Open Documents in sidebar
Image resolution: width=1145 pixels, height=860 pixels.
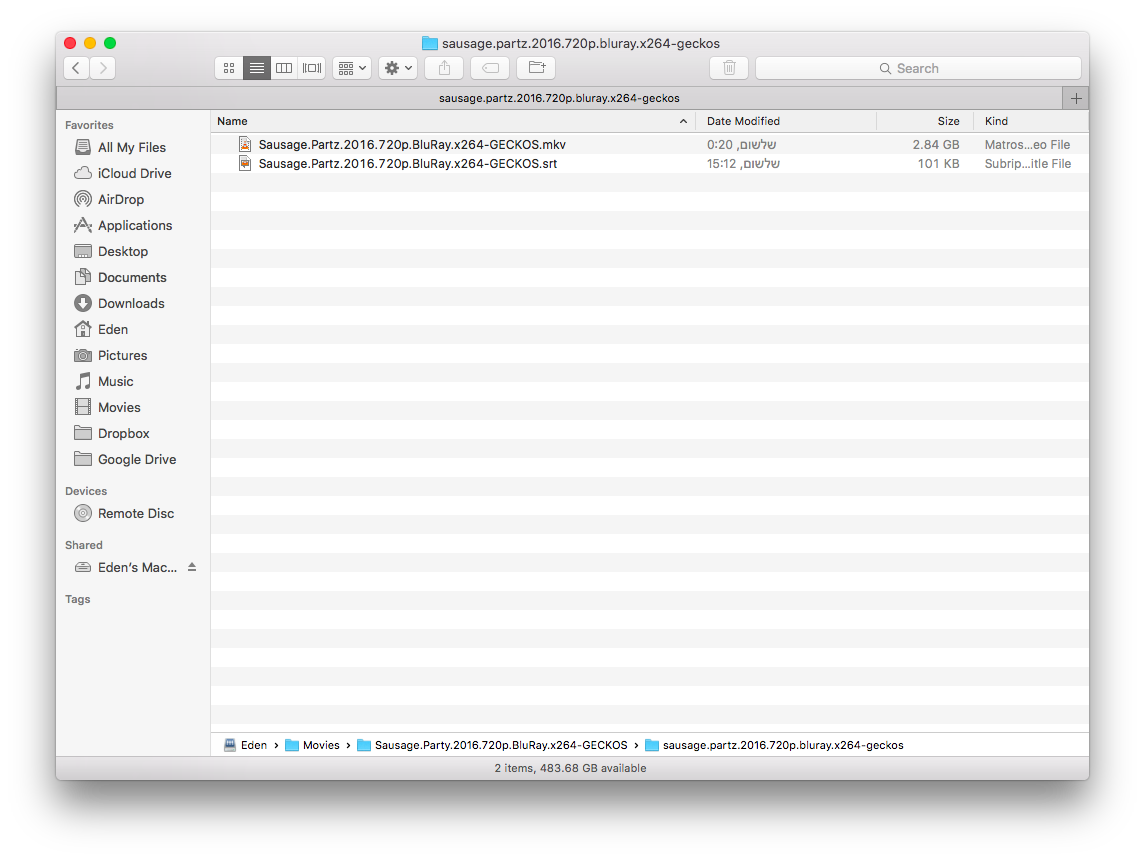(x=132, y=277)
